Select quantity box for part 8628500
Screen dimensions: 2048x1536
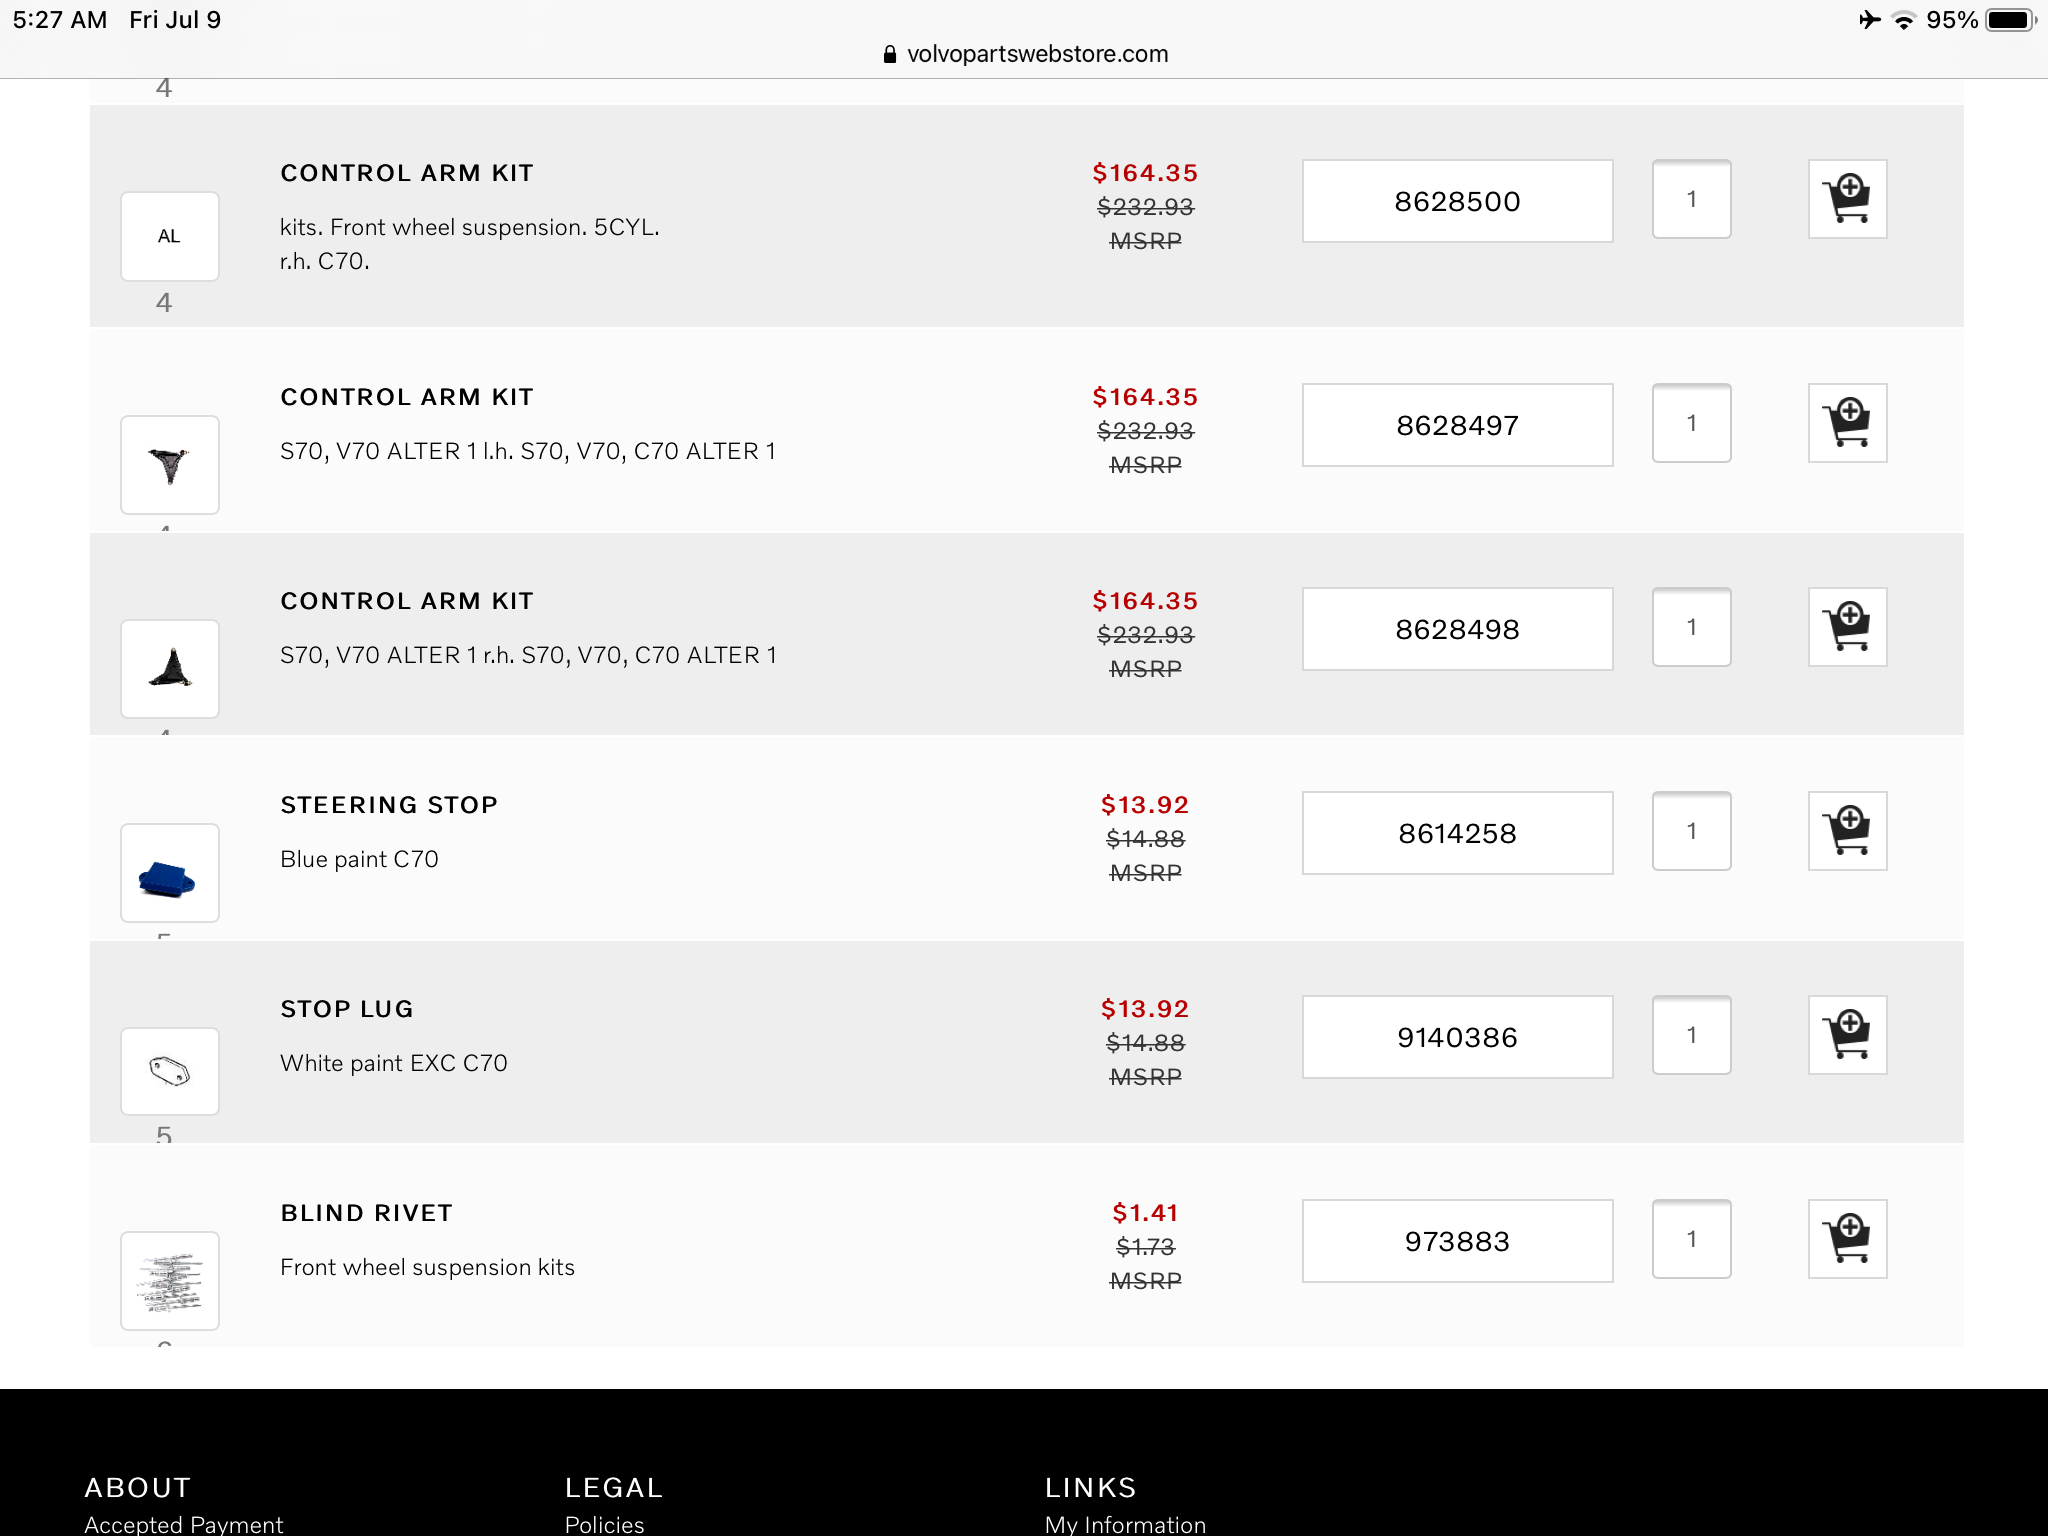[1691, 199]
